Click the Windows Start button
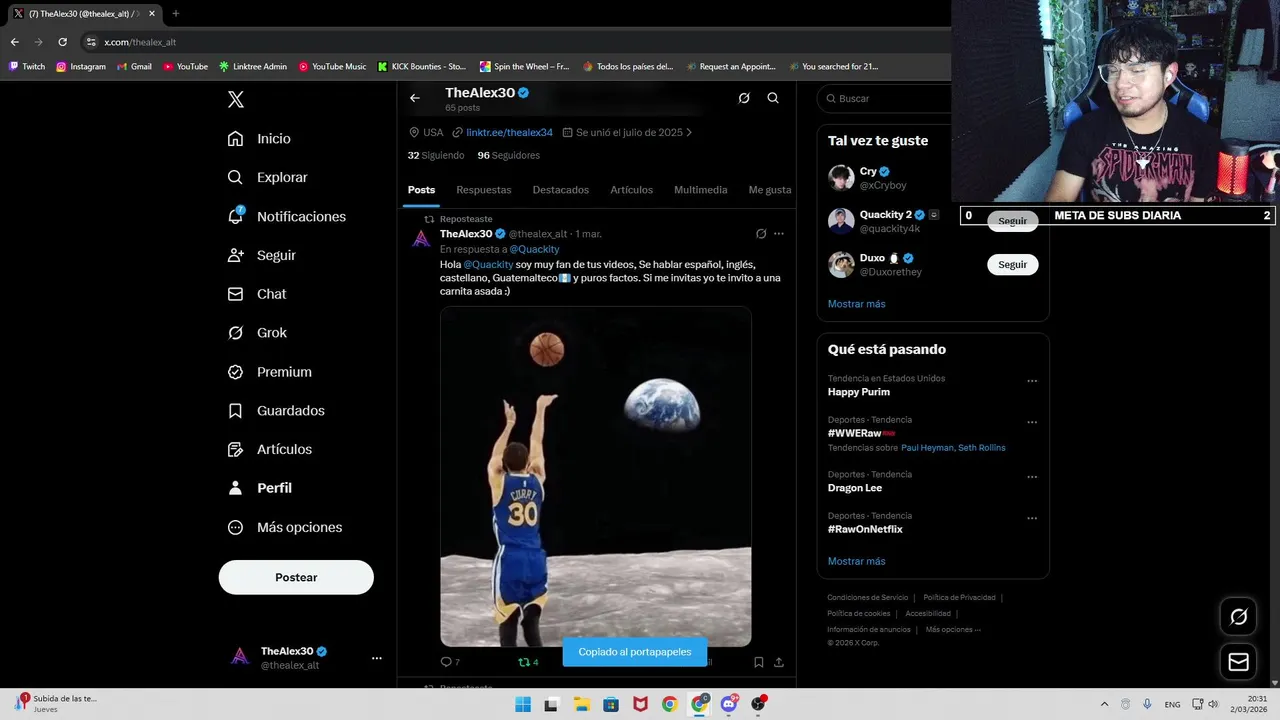The image size is (1280, 720). [x=523, y=704]
